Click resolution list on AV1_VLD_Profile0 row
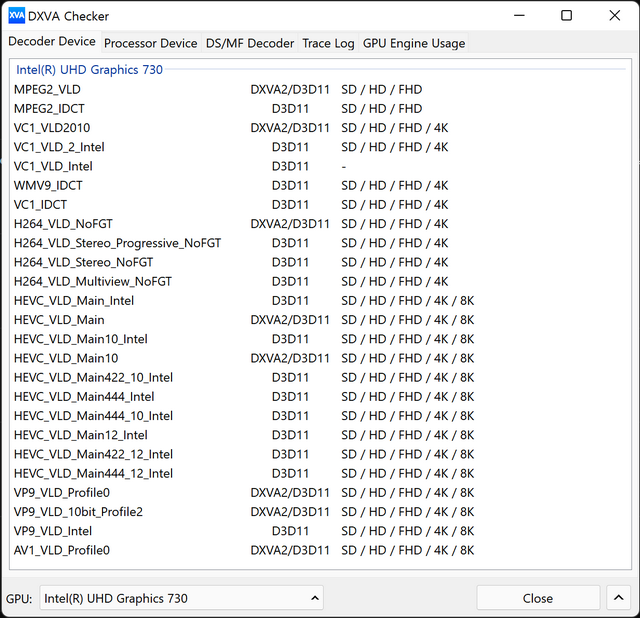640x618 pixels. click(408, 550)
